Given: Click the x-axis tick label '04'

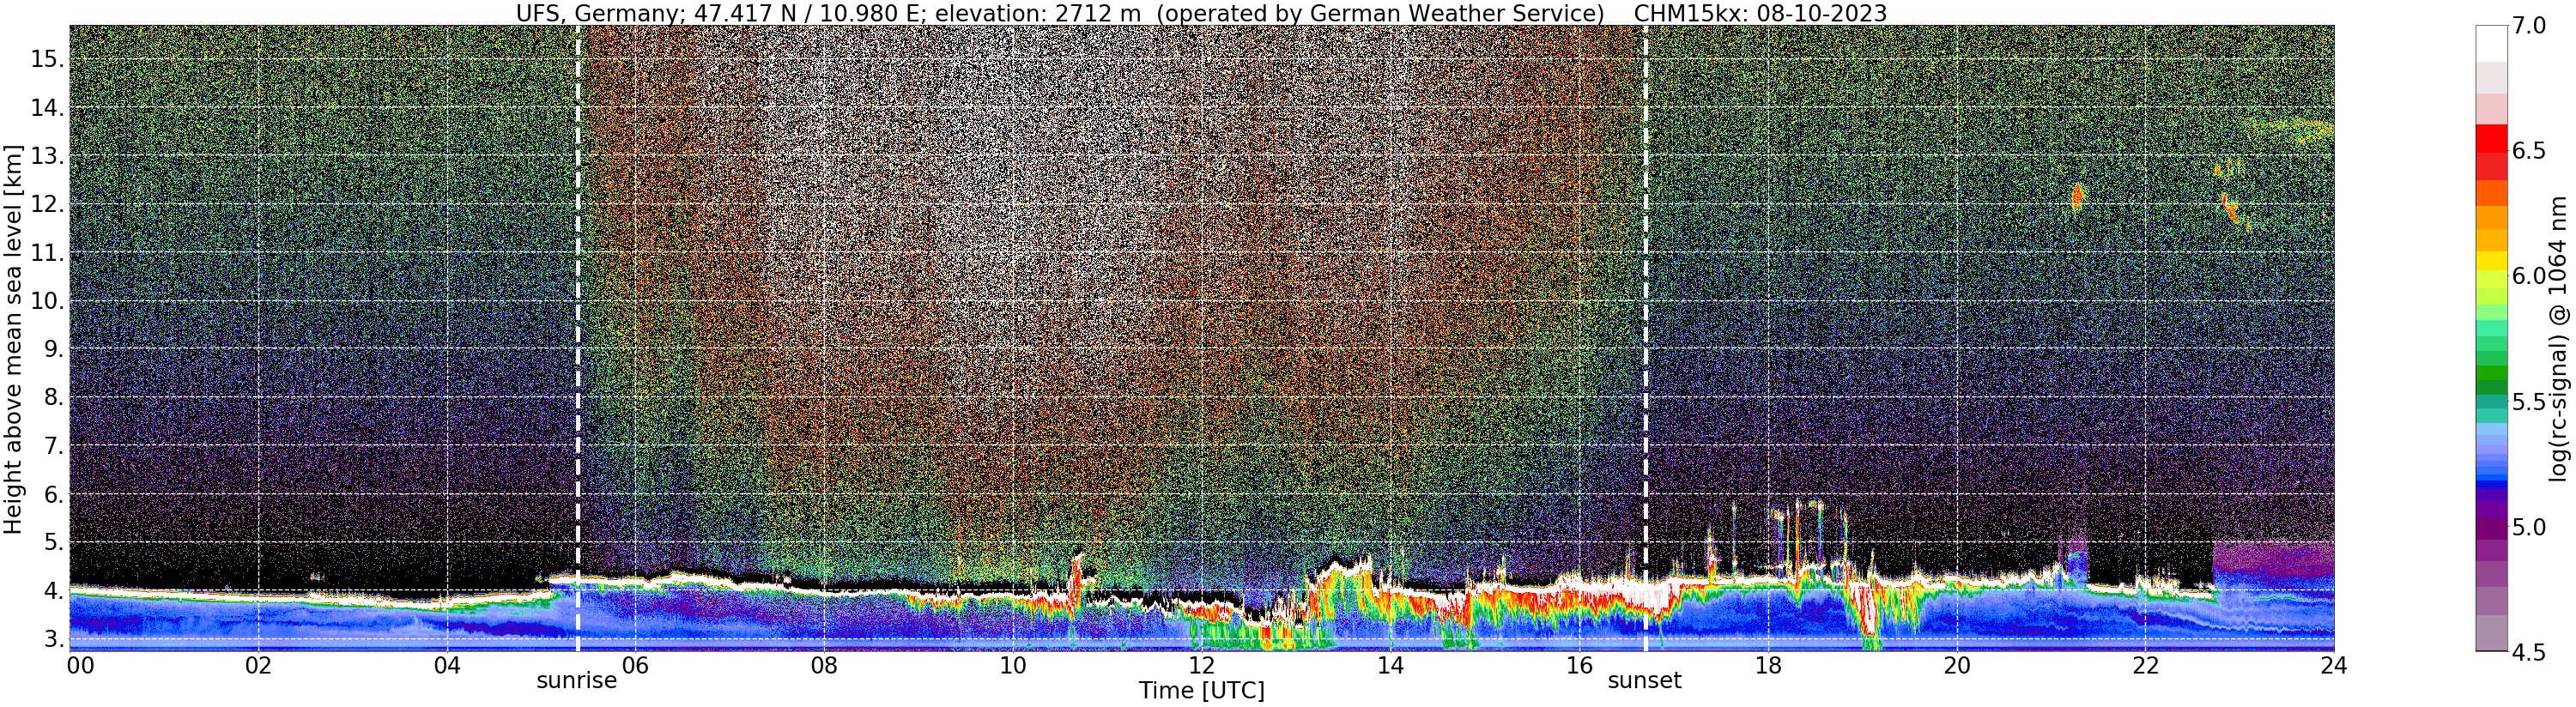Looking at the screenshot, I should coord(448,666).
